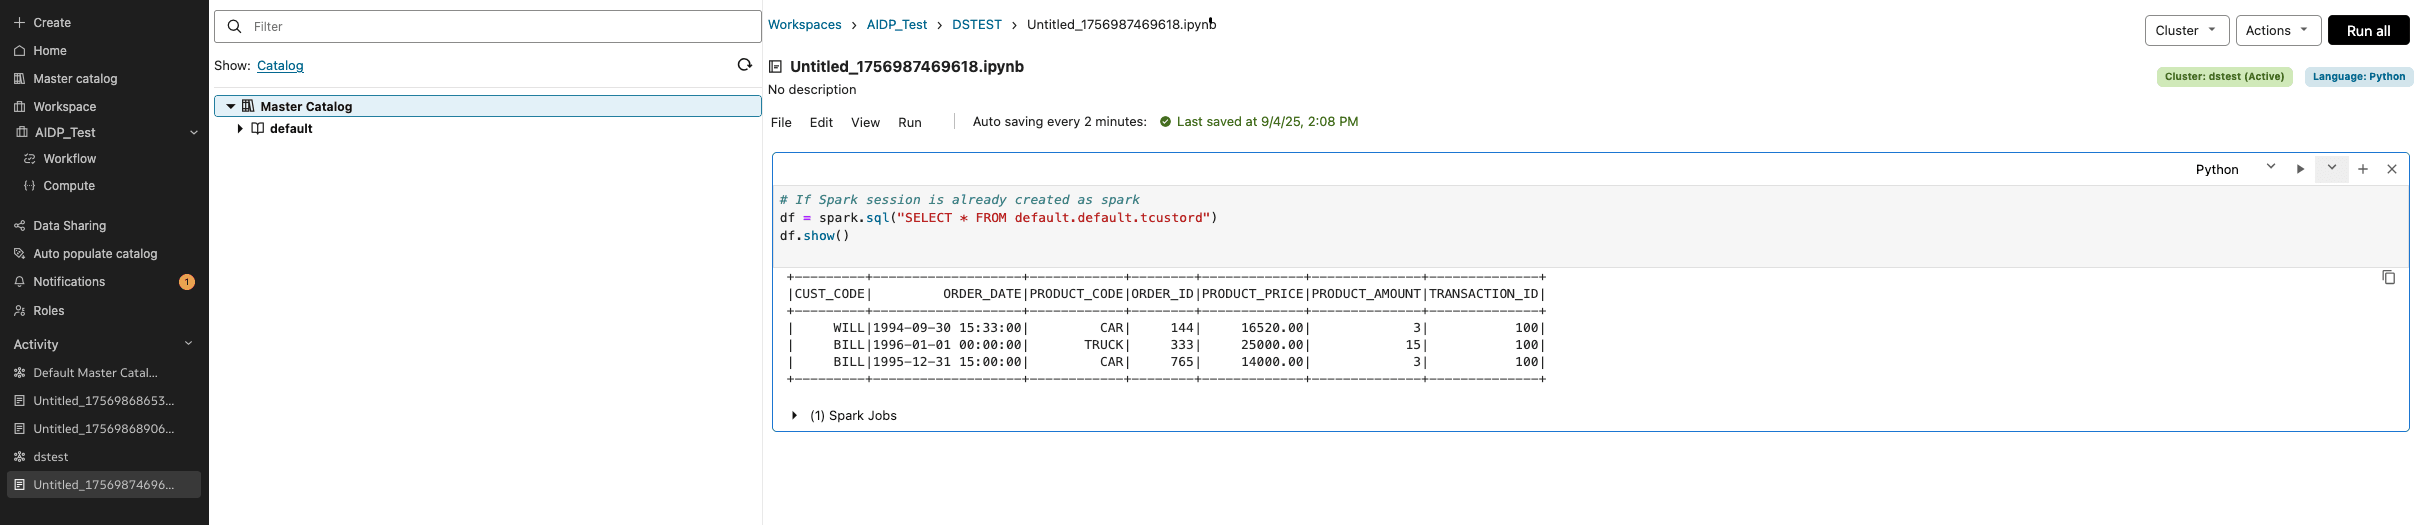Click Last saved at 9/4/25 text
This screenshot has width=2417, height=525.
pos(1267,121)
